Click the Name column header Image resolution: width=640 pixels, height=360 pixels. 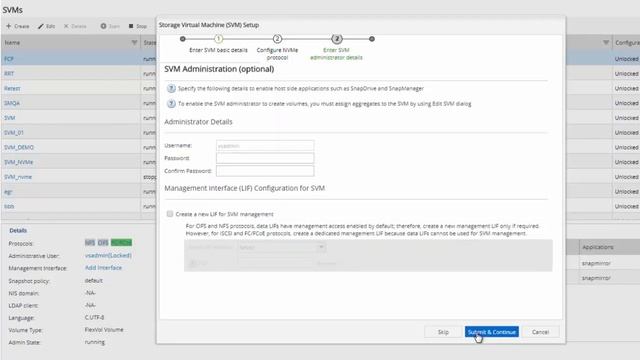[x=70, y=42]
